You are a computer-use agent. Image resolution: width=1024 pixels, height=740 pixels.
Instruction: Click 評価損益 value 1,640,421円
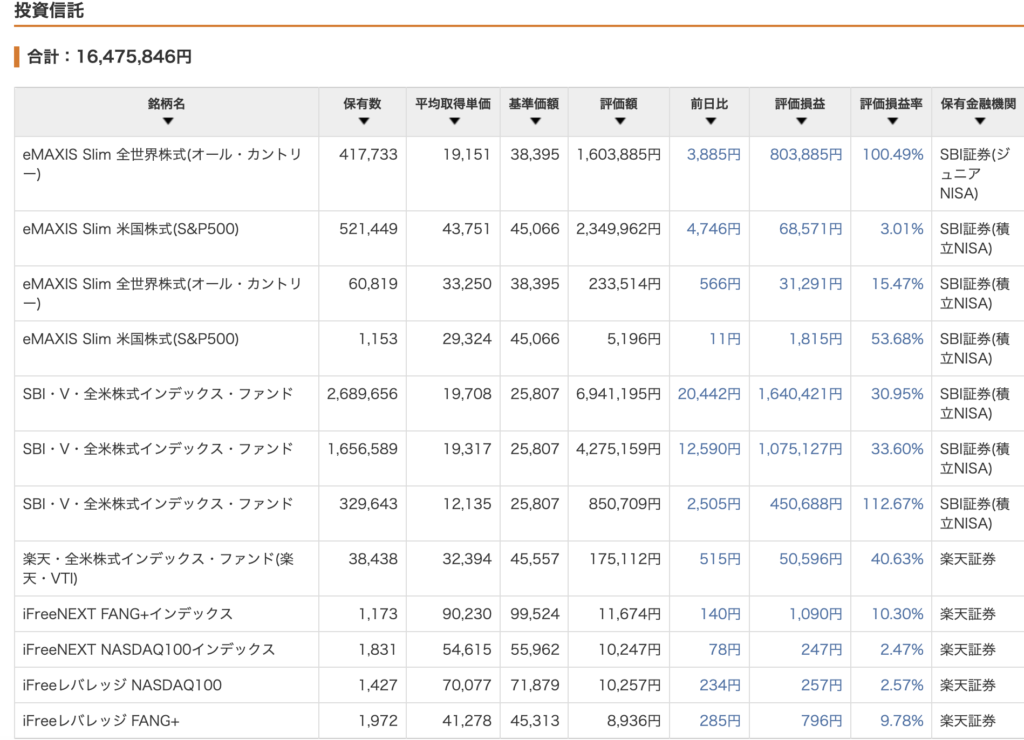[800, 394]
